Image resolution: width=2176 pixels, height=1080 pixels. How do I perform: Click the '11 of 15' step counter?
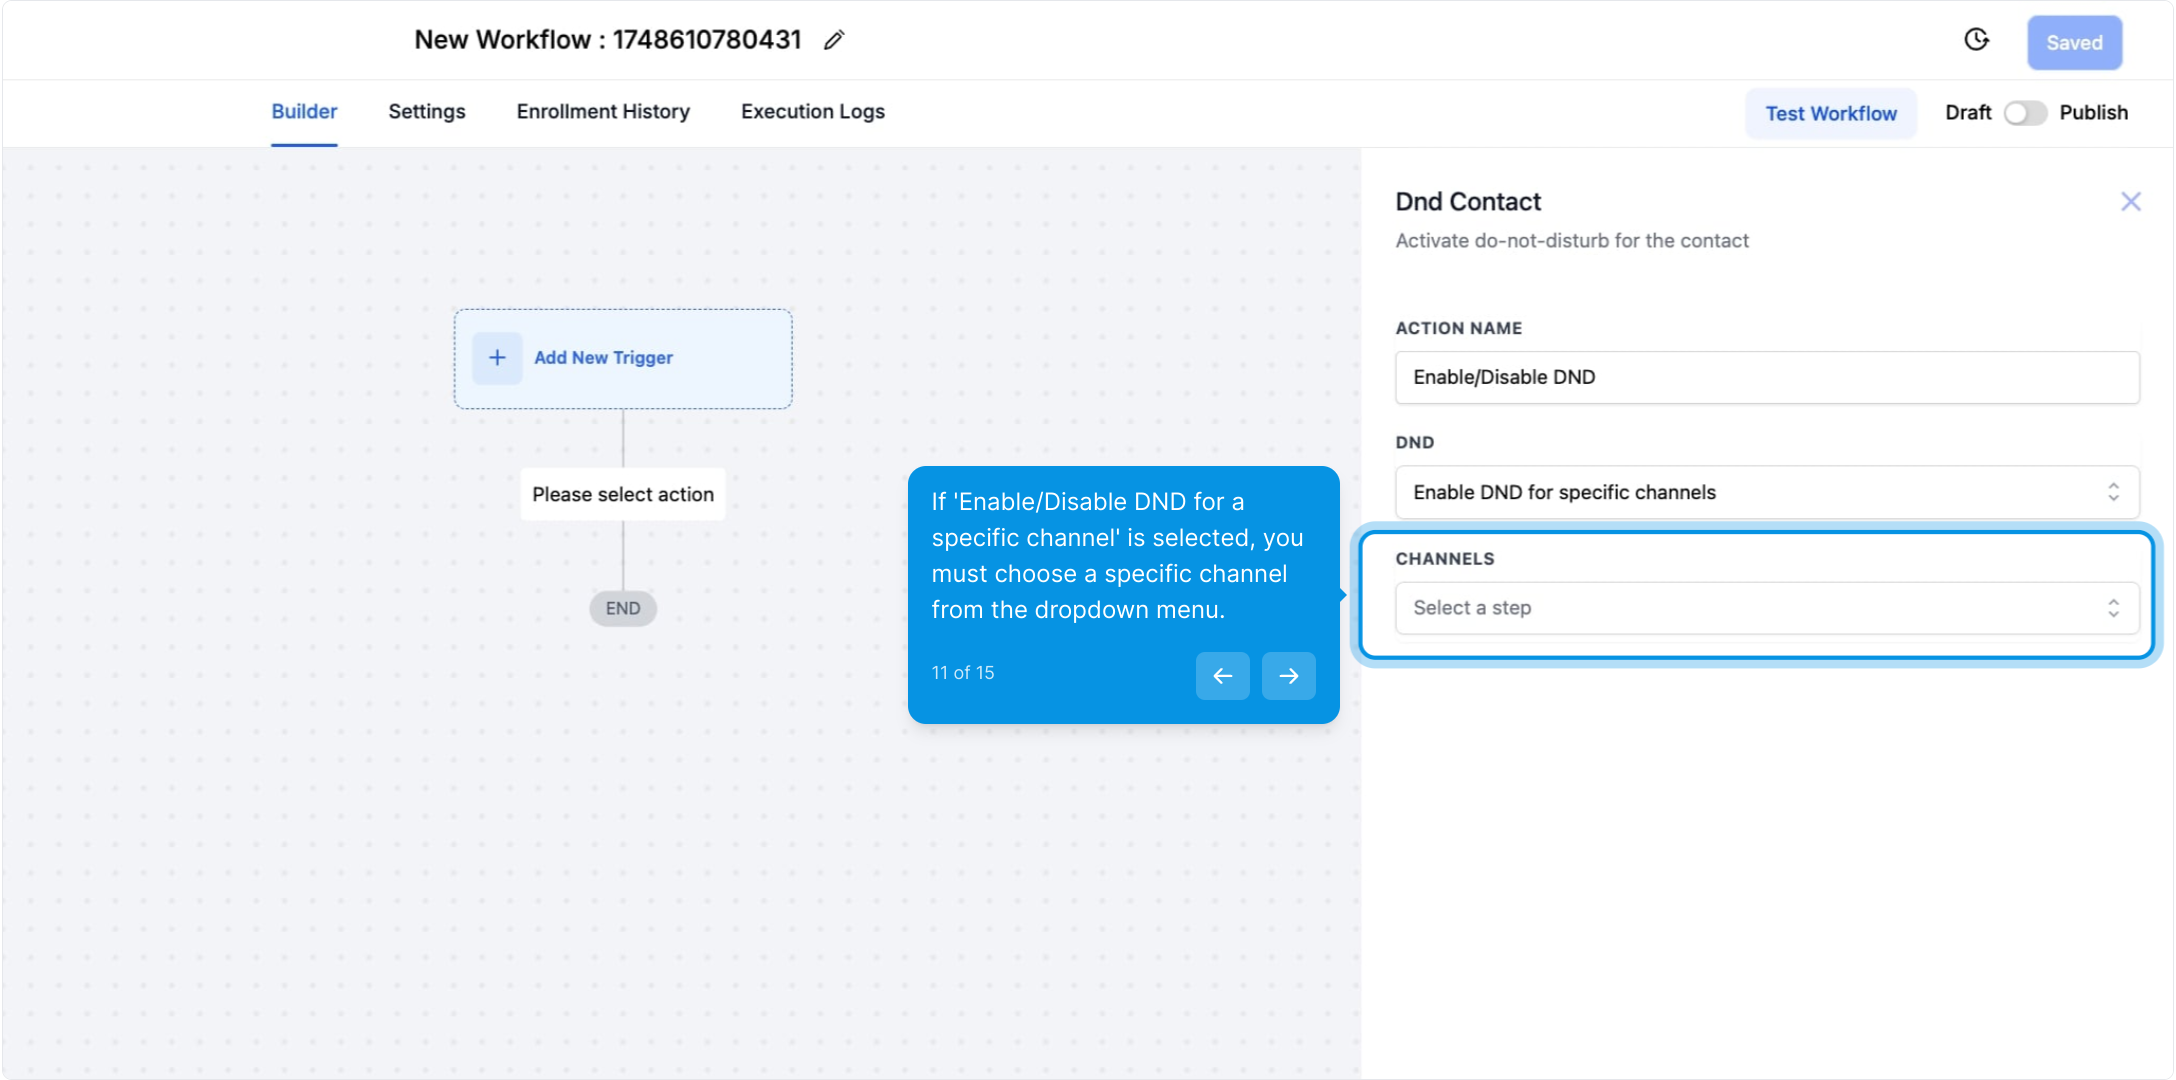963,673
